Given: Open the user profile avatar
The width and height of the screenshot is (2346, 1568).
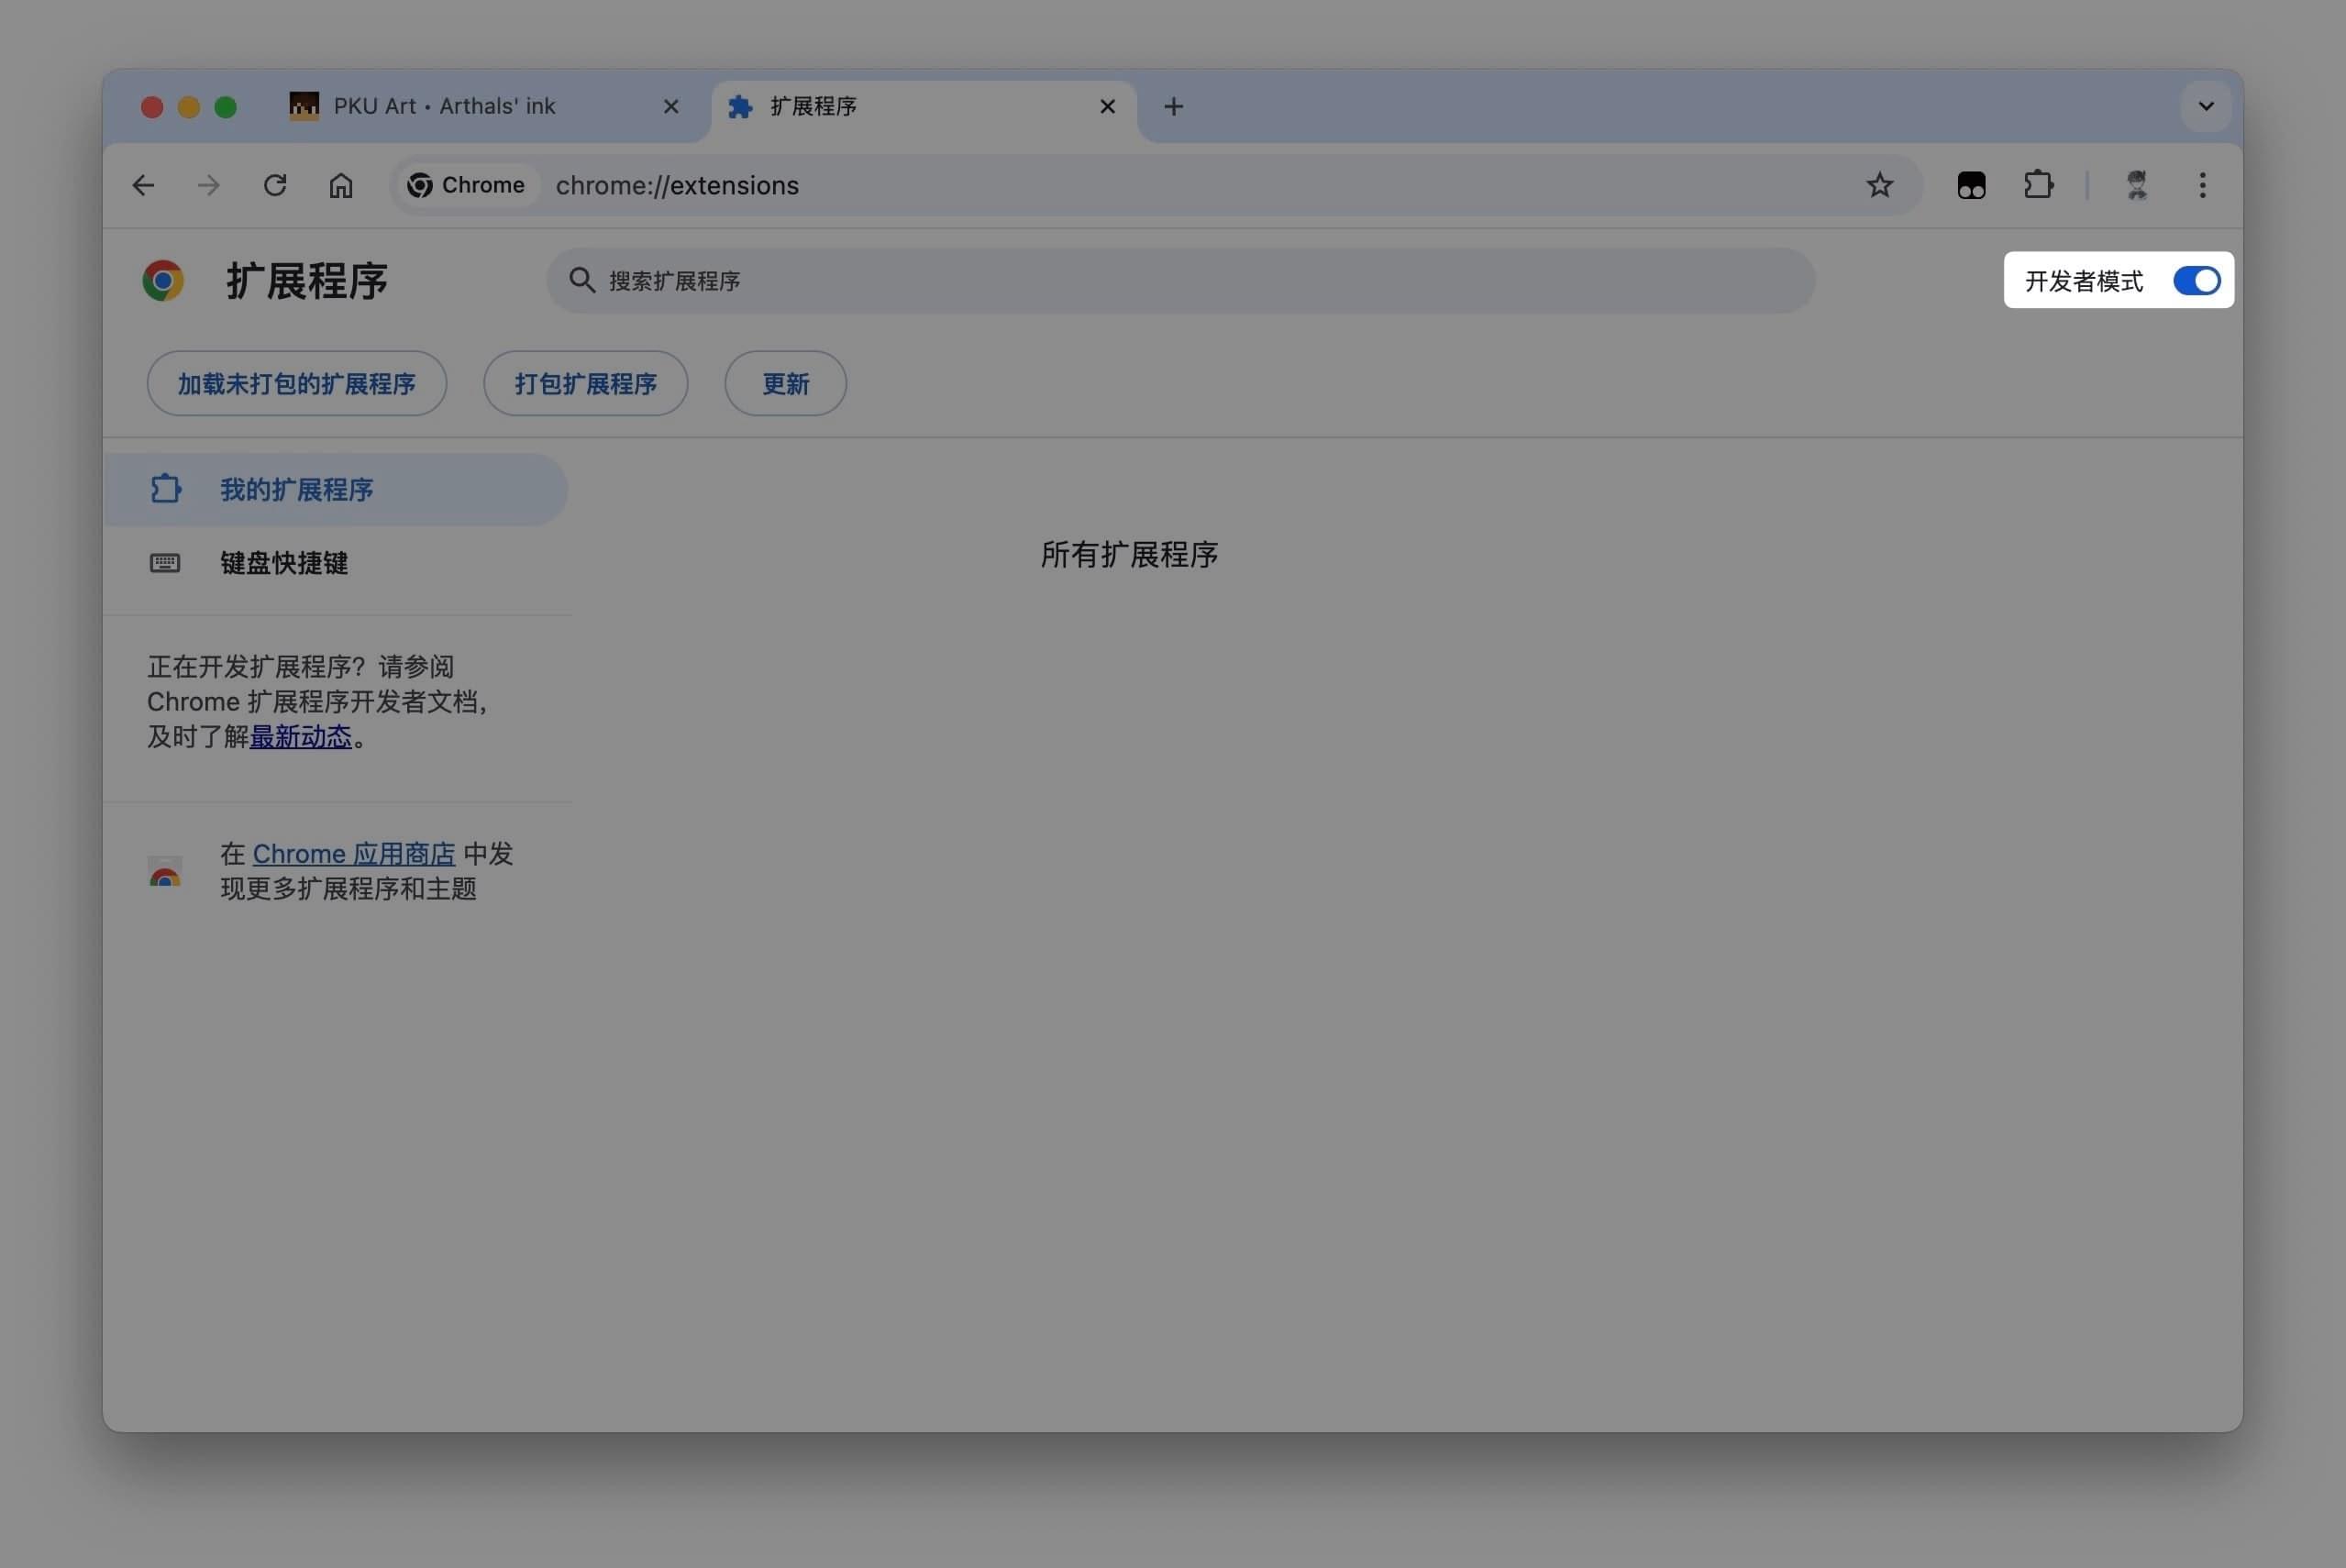Looking at the screenshot, I should [2136, 185].
